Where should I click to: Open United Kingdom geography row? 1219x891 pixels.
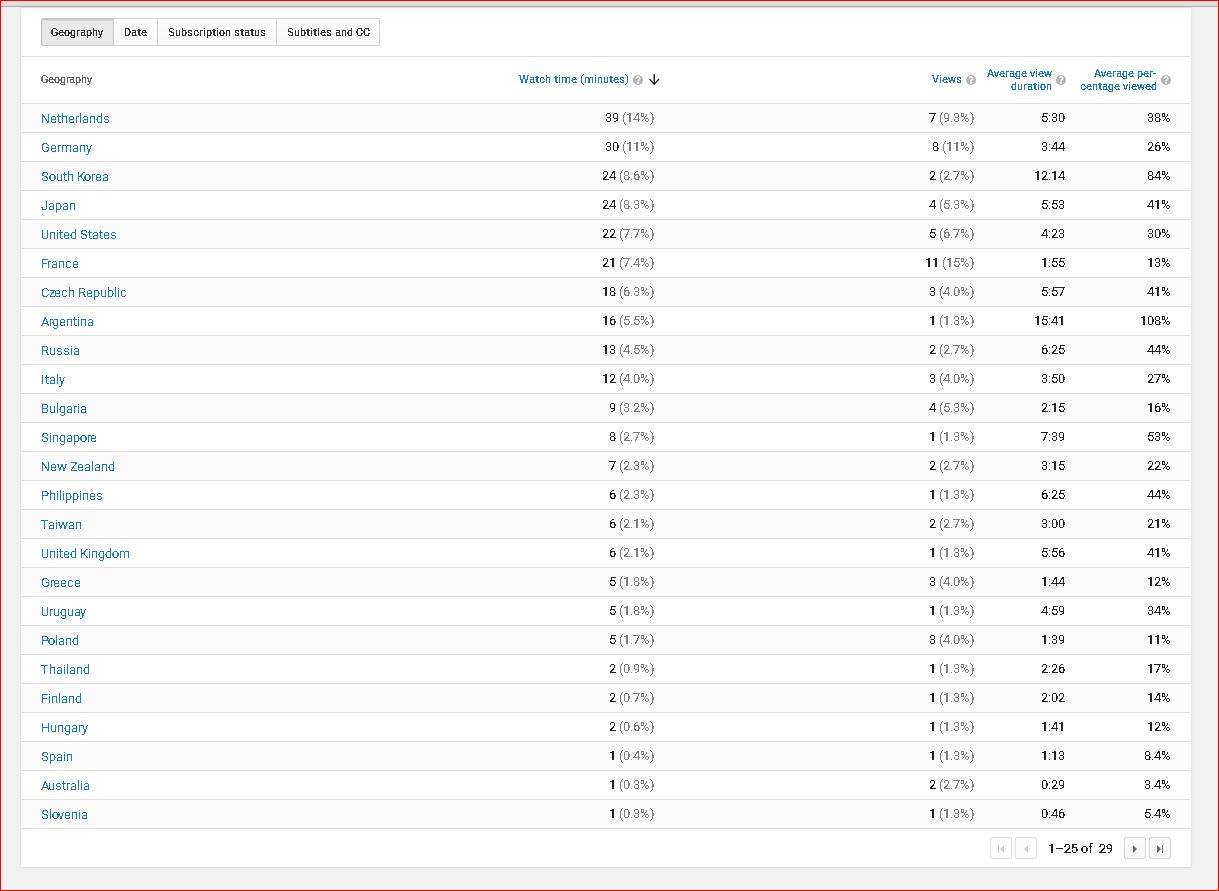[85, 554]
